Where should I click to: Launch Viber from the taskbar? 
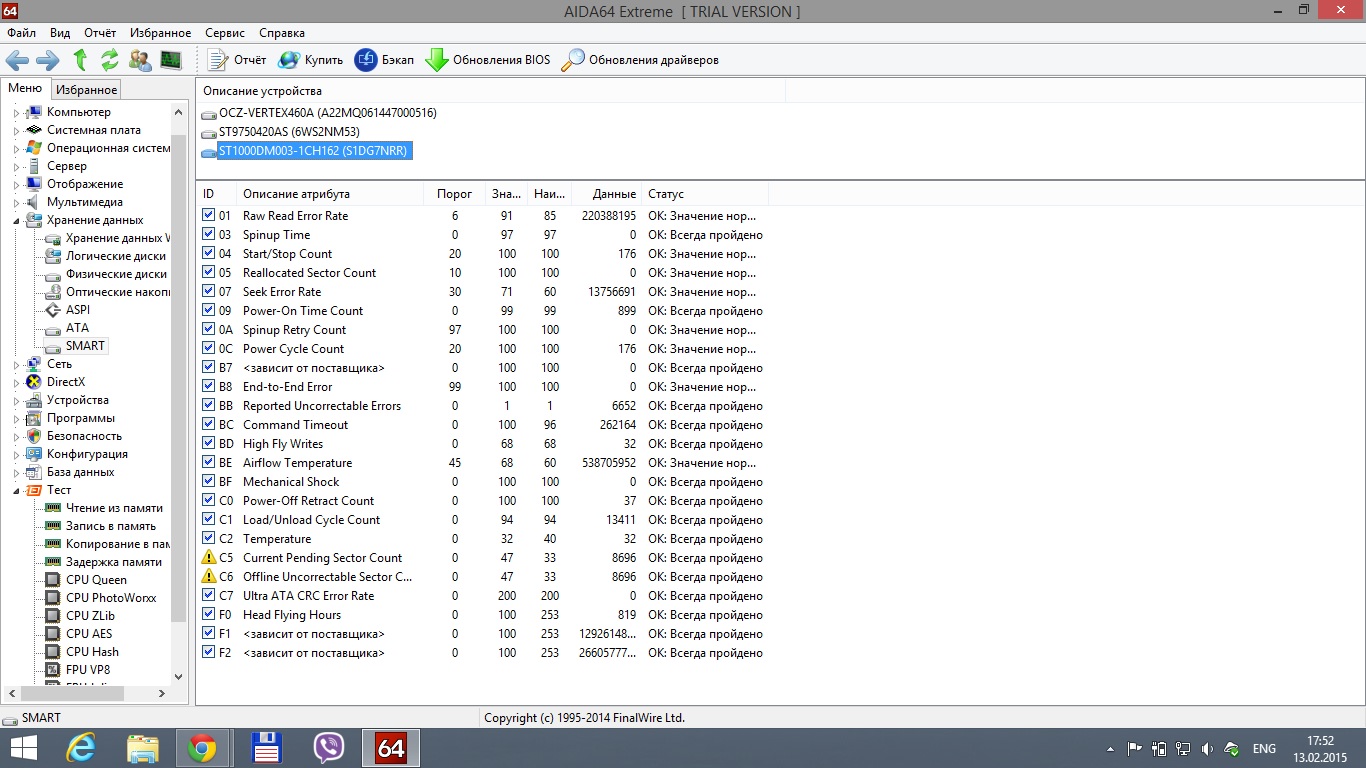coord(329,748)
